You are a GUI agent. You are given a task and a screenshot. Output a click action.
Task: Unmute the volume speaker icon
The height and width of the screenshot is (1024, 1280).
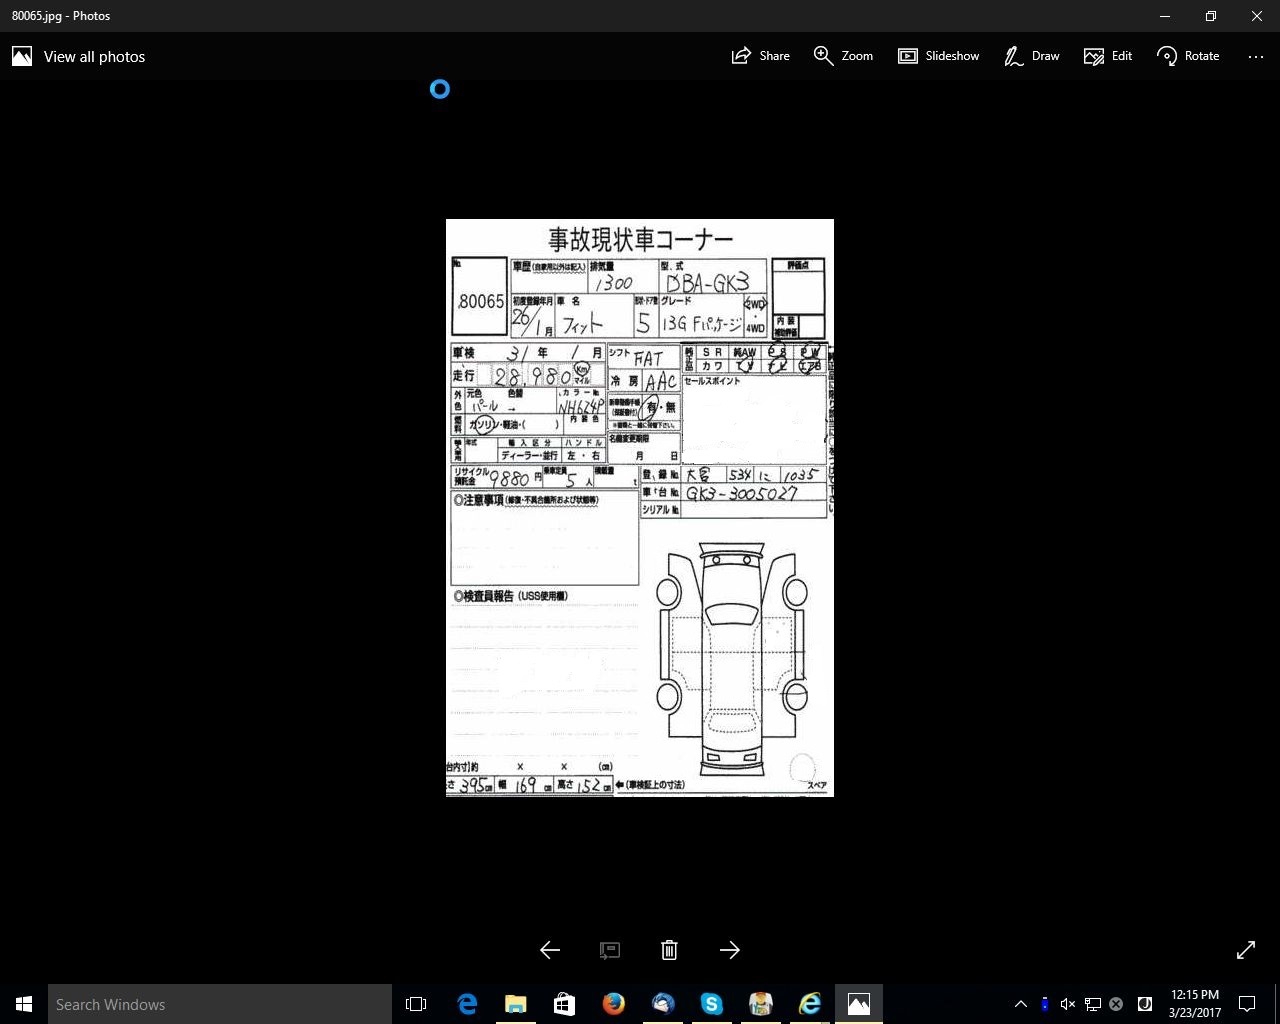(x=1068, y=1004)
